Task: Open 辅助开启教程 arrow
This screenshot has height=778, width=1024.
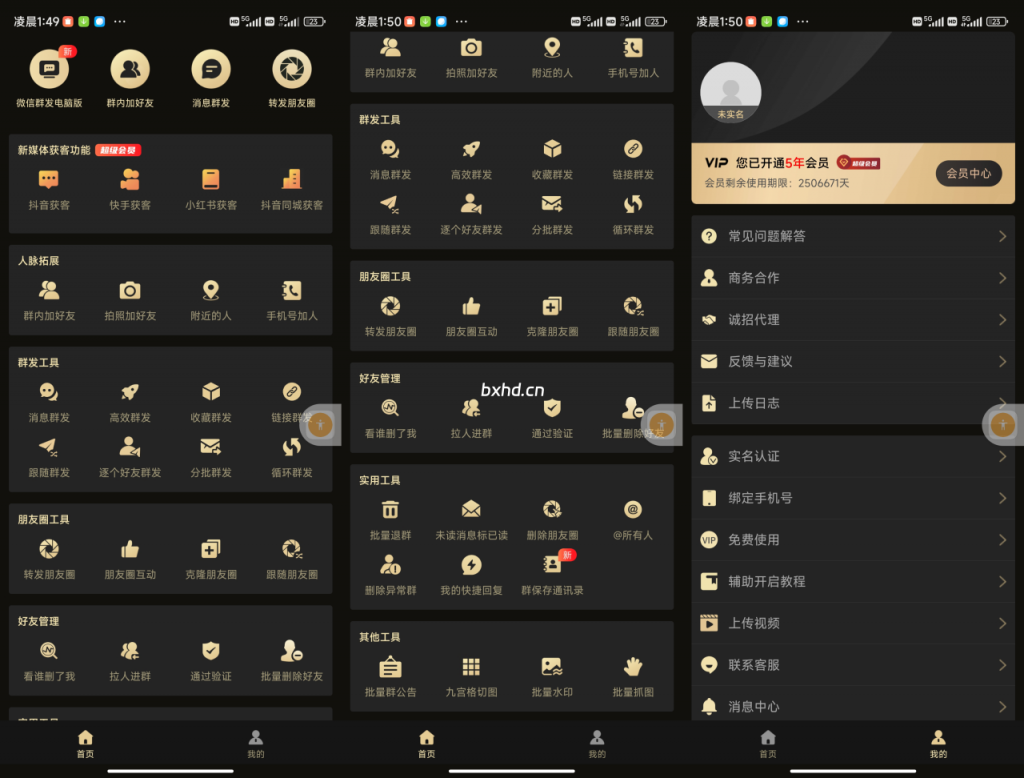Action: [1002, 581]
